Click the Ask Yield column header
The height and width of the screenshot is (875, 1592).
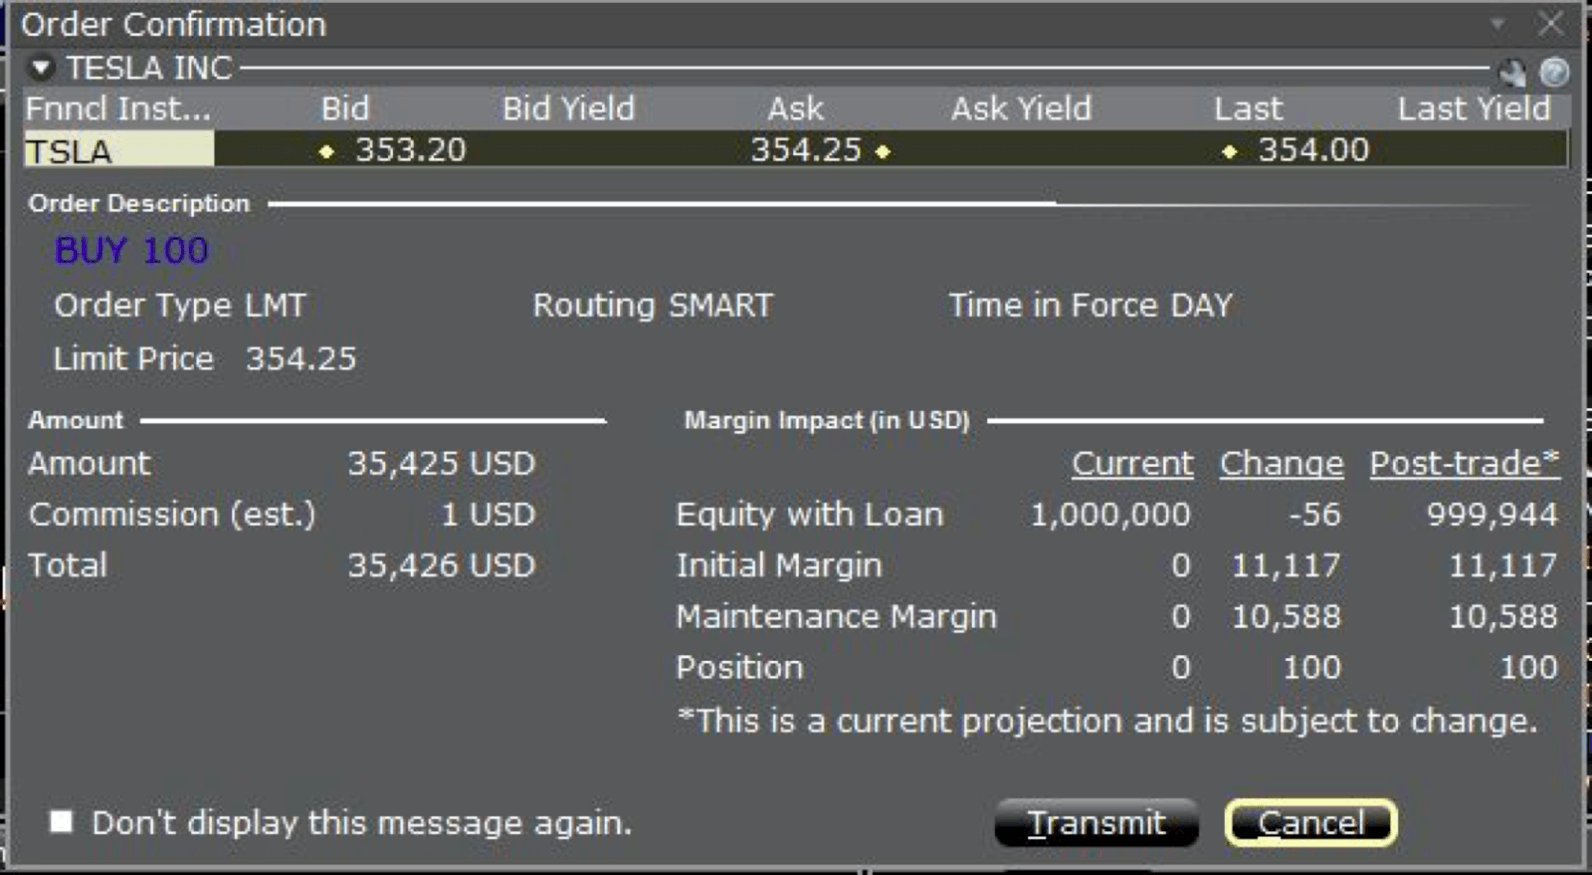point(1023,108)
